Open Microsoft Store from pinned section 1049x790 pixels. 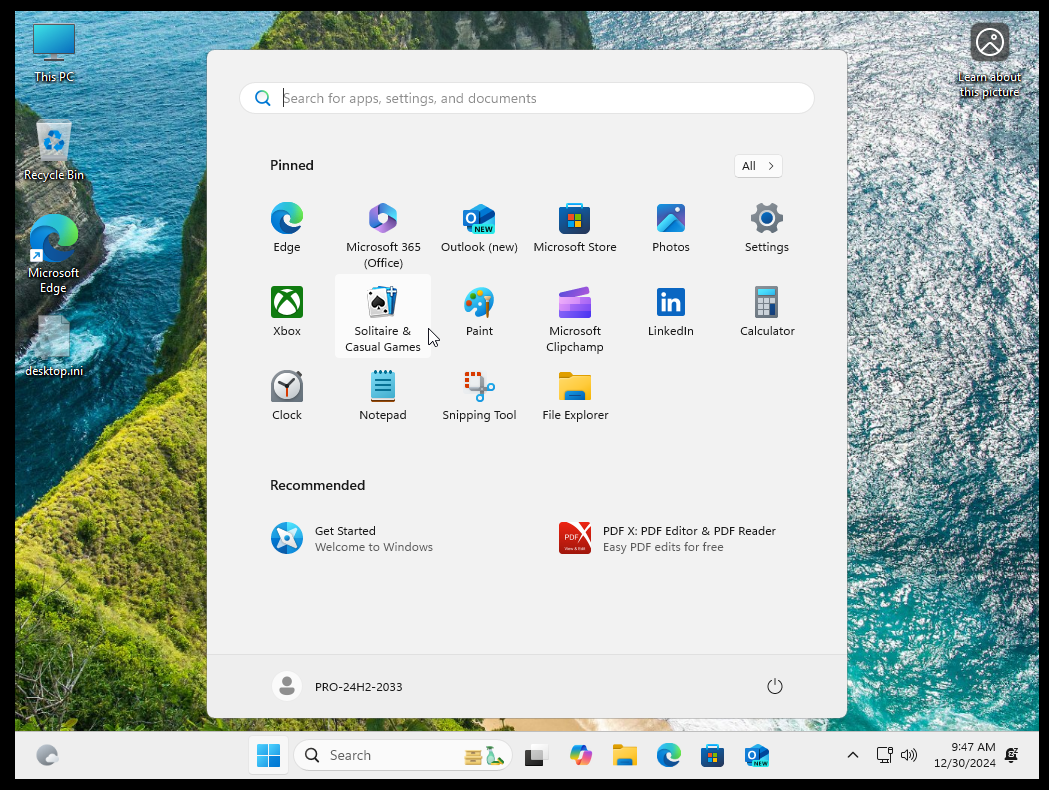[x=575, y=229]
